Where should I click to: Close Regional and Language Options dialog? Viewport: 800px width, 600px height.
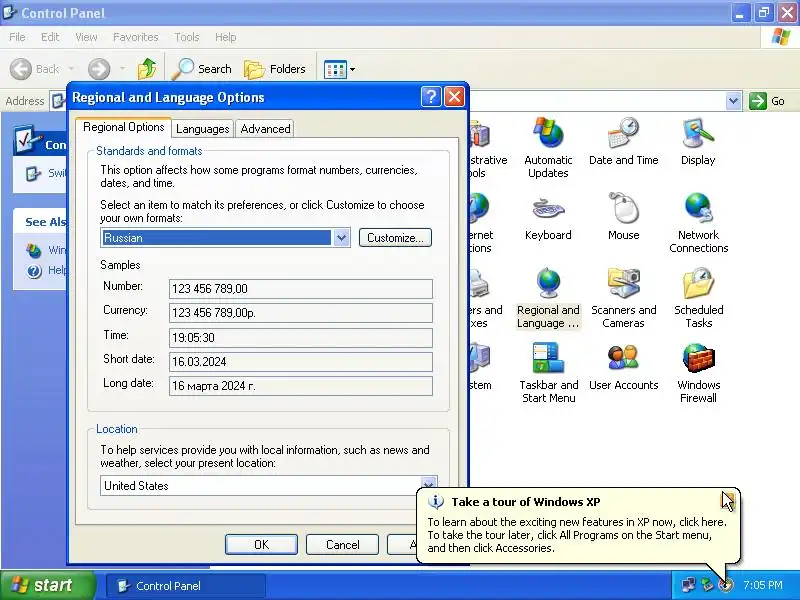(455, 96)
